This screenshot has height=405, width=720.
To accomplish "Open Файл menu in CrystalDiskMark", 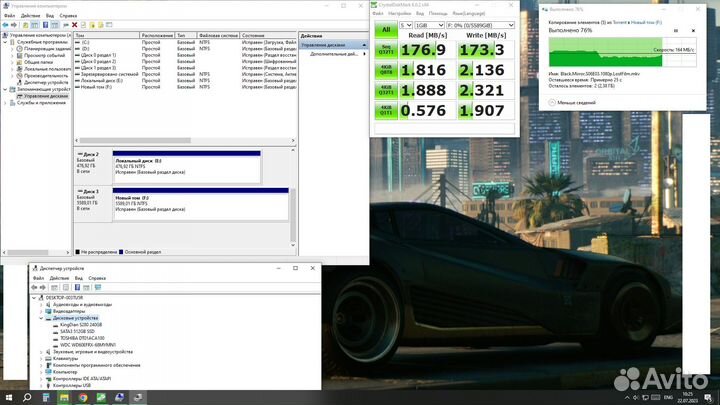I will click(378, 14).
